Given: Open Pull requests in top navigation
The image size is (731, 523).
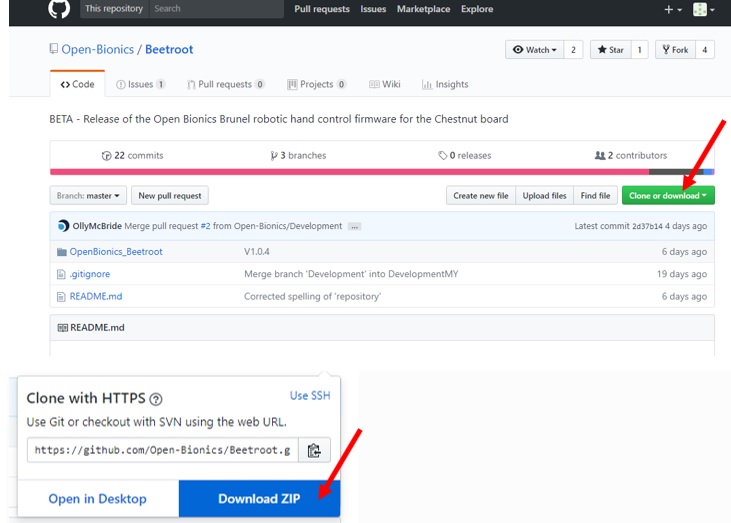Looking at the screenshot, I should click(322, 9).
